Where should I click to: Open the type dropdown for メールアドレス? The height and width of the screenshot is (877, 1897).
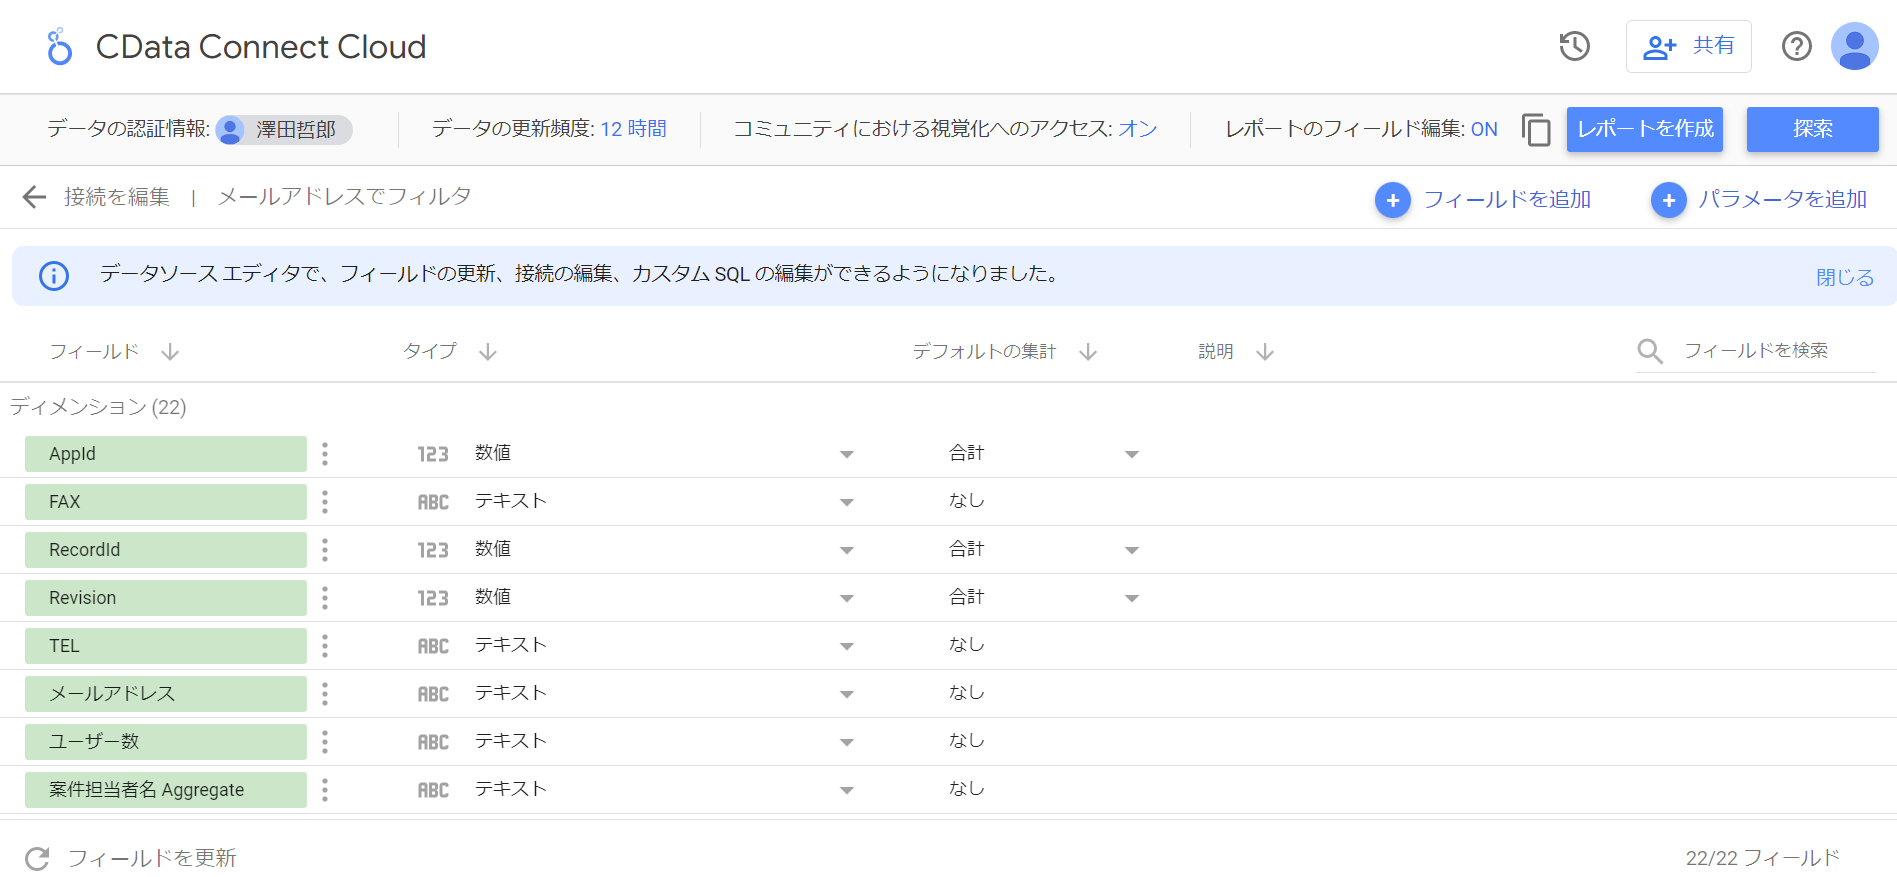847,695
